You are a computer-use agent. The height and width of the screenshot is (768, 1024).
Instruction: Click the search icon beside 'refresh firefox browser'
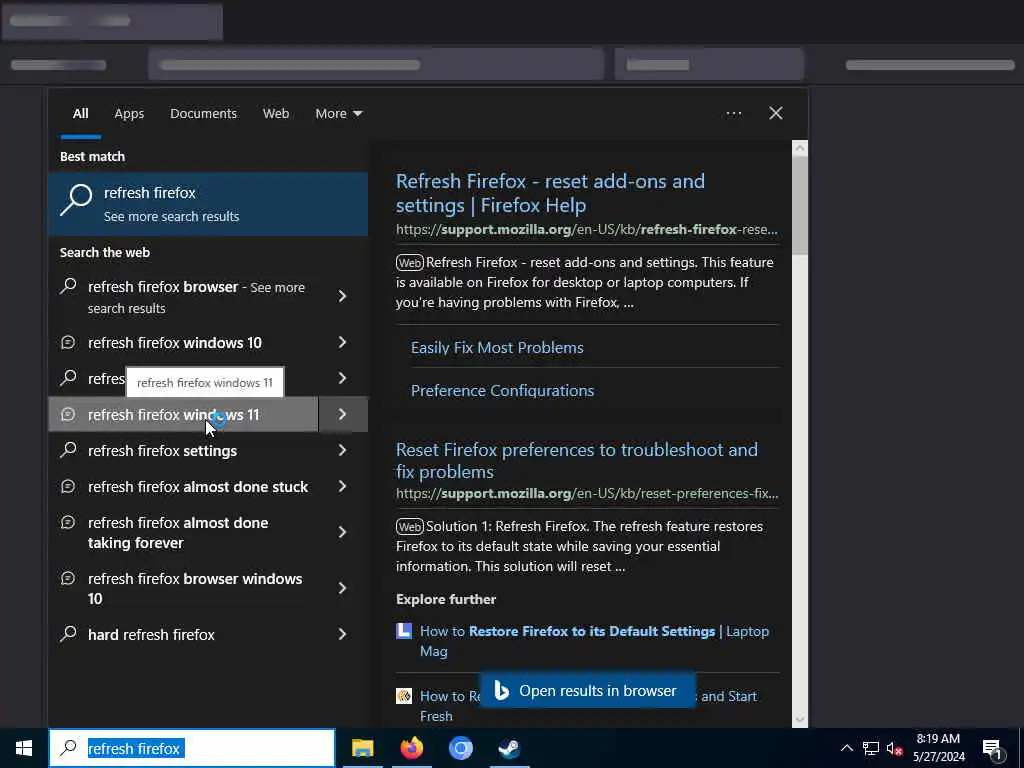click(x=68, y=287)
